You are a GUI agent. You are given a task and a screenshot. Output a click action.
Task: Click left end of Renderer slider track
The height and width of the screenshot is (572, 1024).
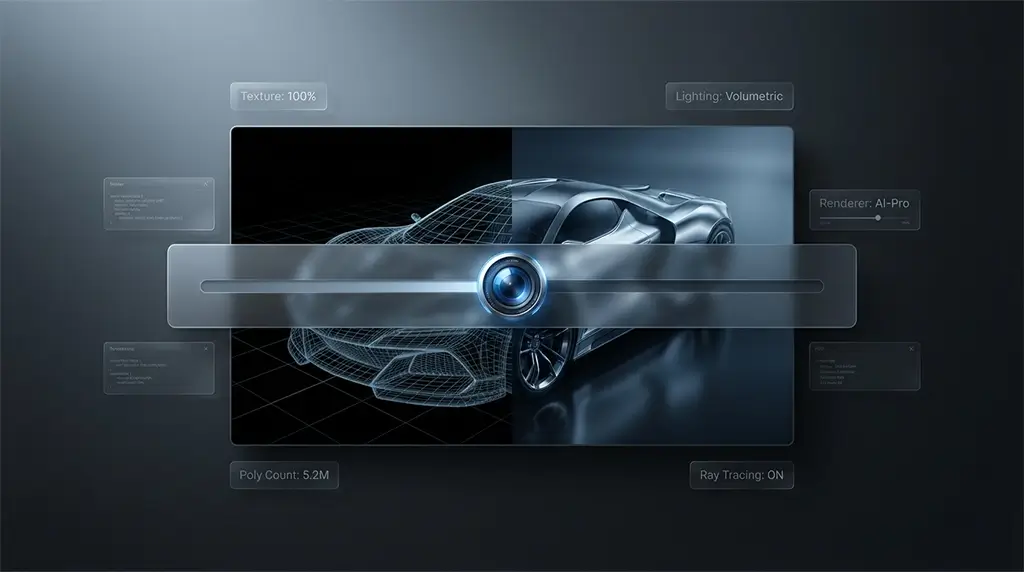point(822,217)
